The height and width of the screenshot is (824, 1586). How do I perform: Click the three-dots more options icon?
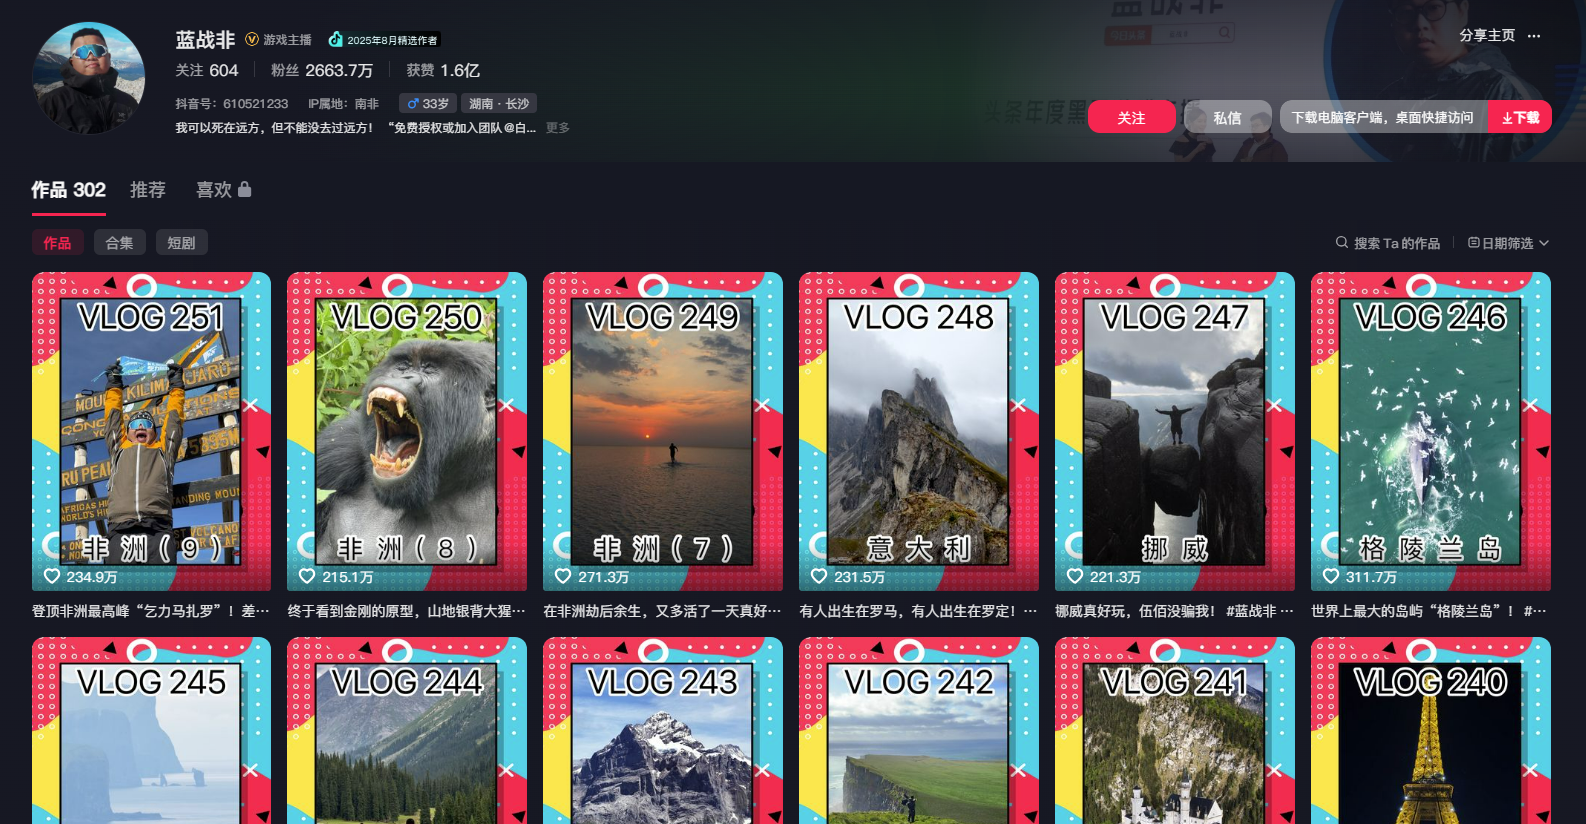[1534, 36]
